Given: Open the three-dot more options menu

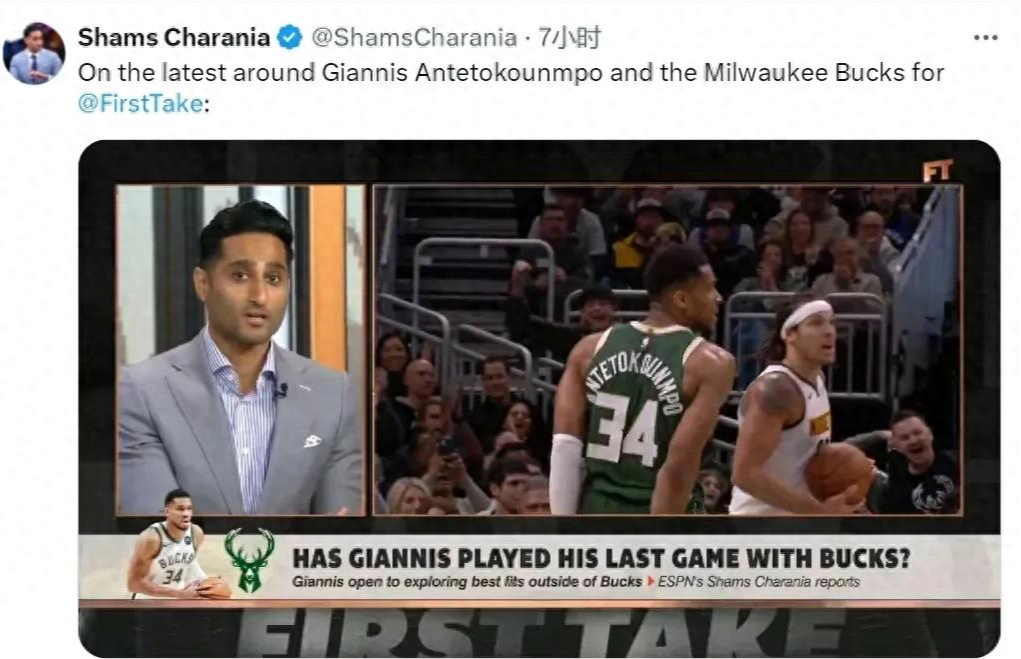Looking at the screenshot, I should click(x=985, y=38).
